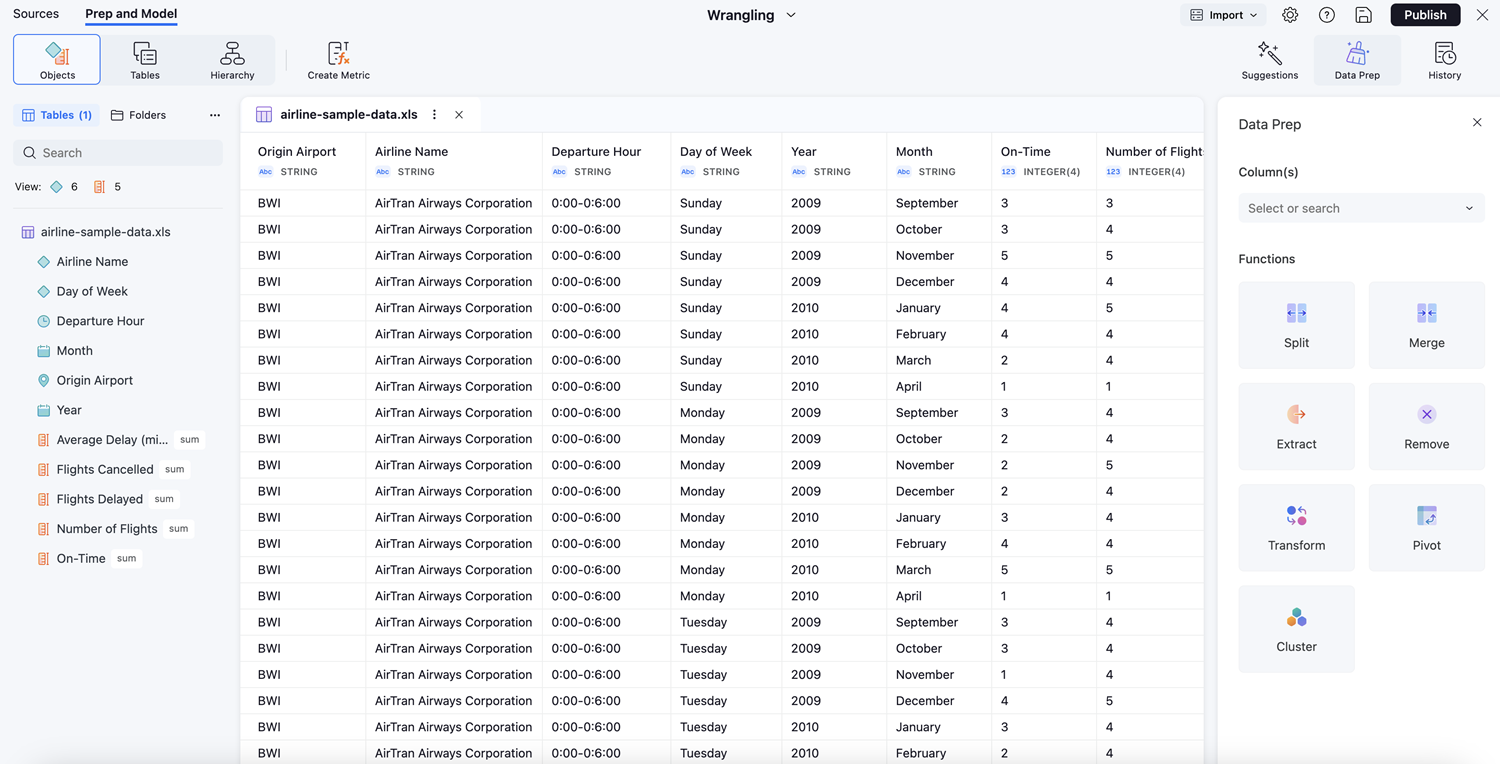Select the Merge function
The image size is (1500, 764).
coord(1426,325)
